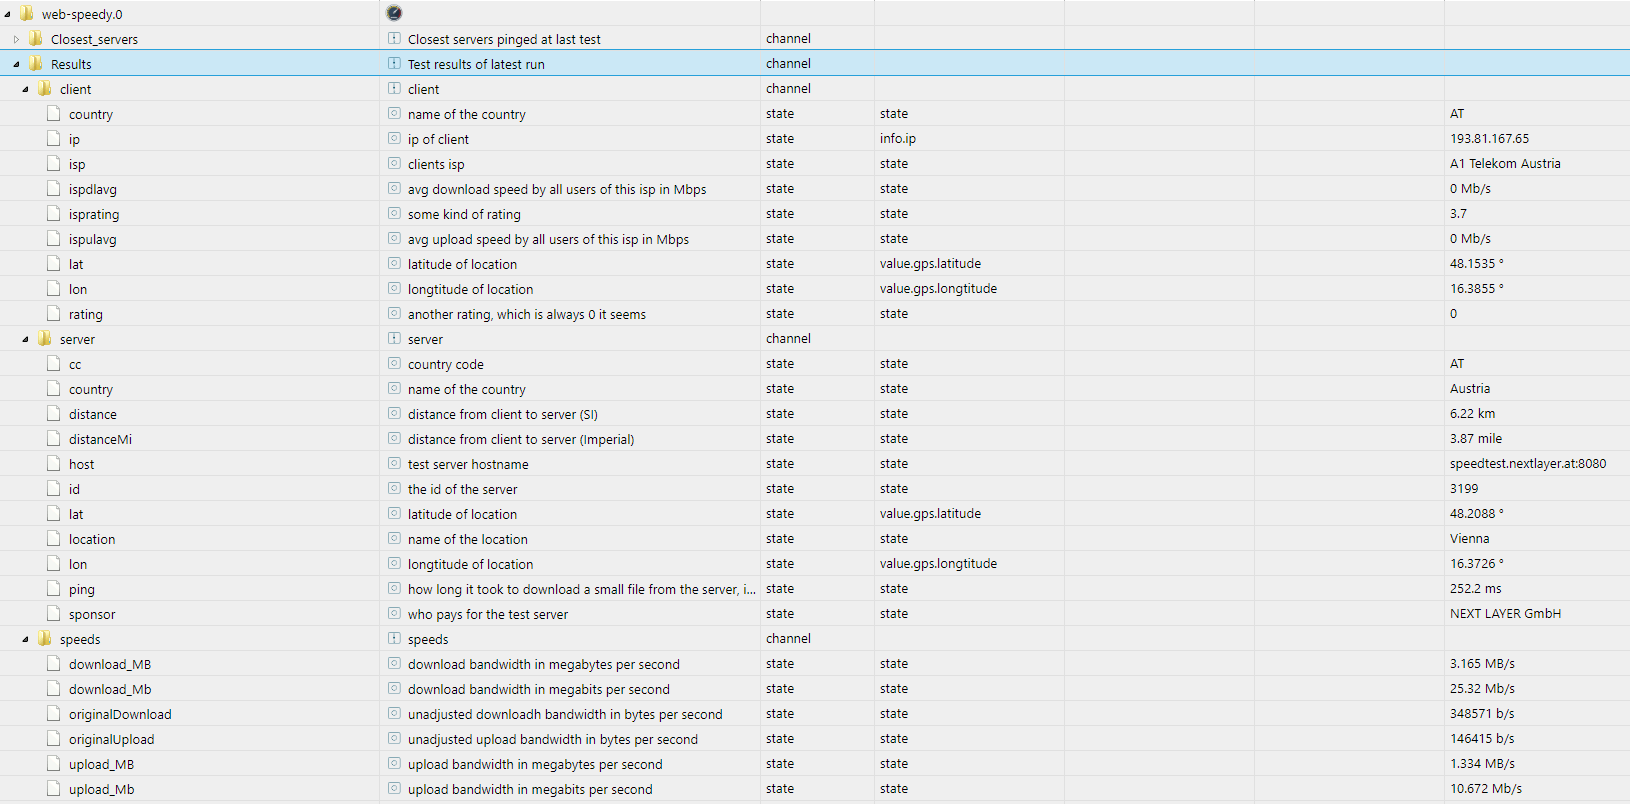Collapse the web-speedy.0 tree node
Screen dimensions: 1630x804
[x=7, y=14]
